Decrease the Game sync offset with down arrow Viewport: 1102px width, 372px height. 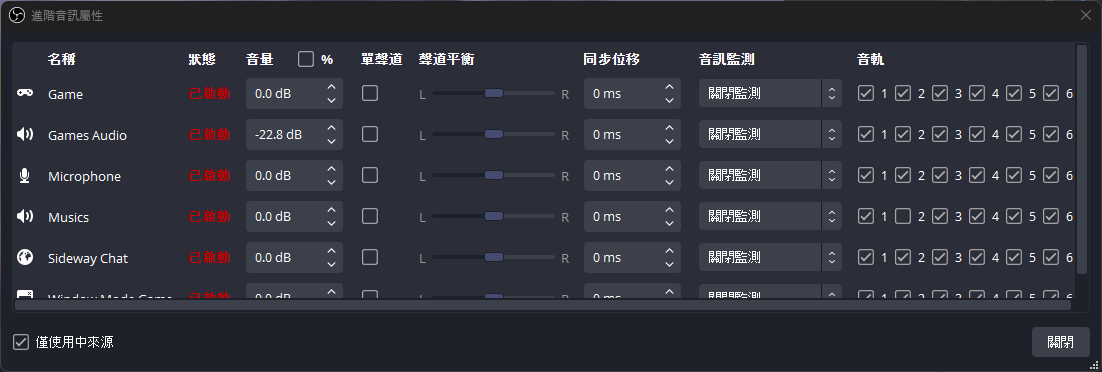669,100
